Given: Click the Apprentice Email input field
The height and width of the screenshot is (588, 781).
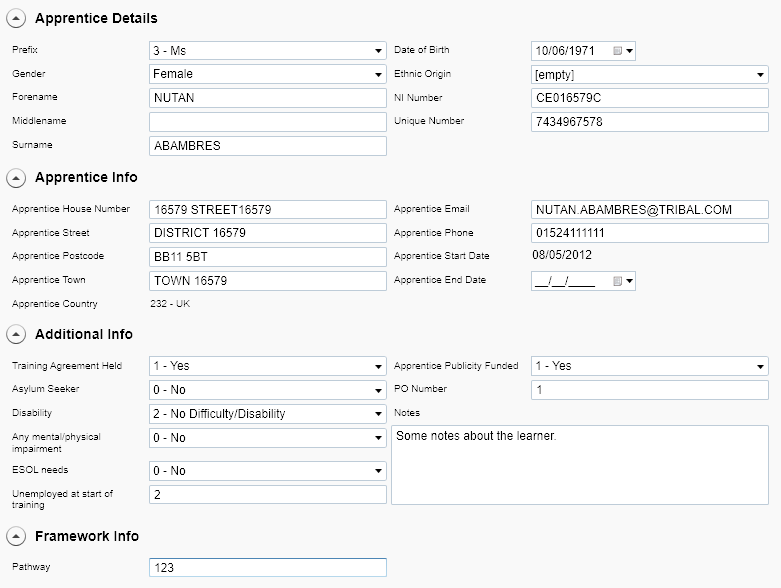Looking at the screenshot, I should click(x=649, y=210).
